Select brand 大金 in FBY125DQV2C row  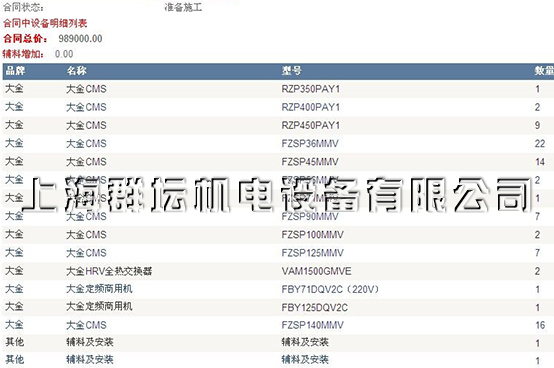click(14, 307)
